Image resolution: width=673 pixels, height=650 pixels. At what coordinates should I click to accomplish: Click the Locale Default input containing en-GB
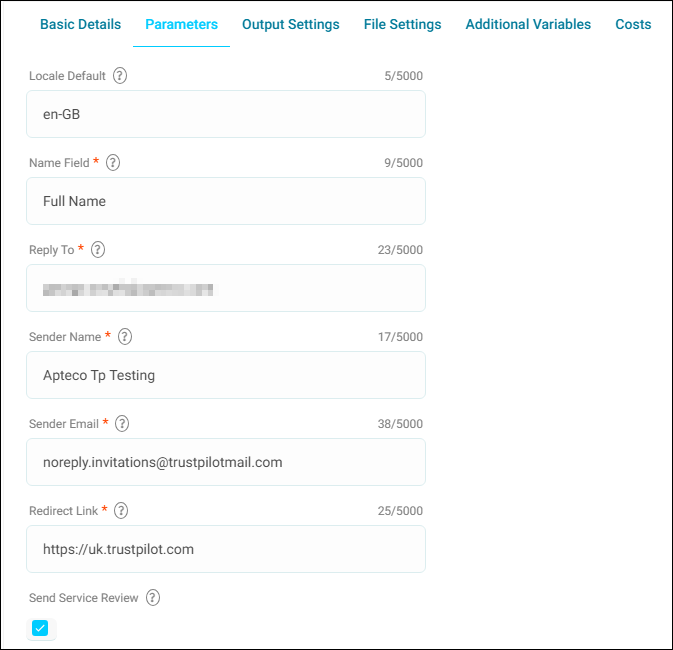226,114
